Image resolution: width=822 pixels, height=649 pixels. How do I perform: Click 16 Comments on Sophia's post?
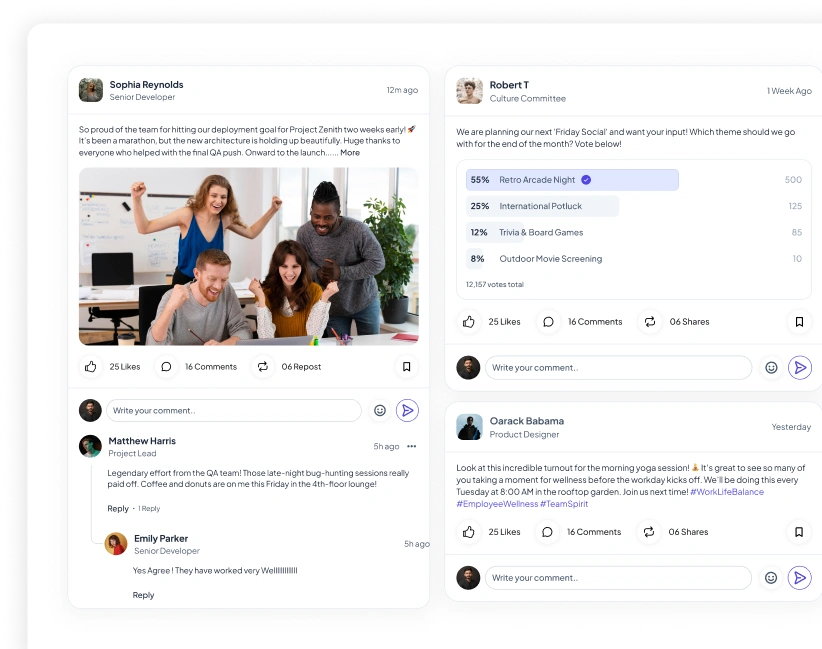211,366
